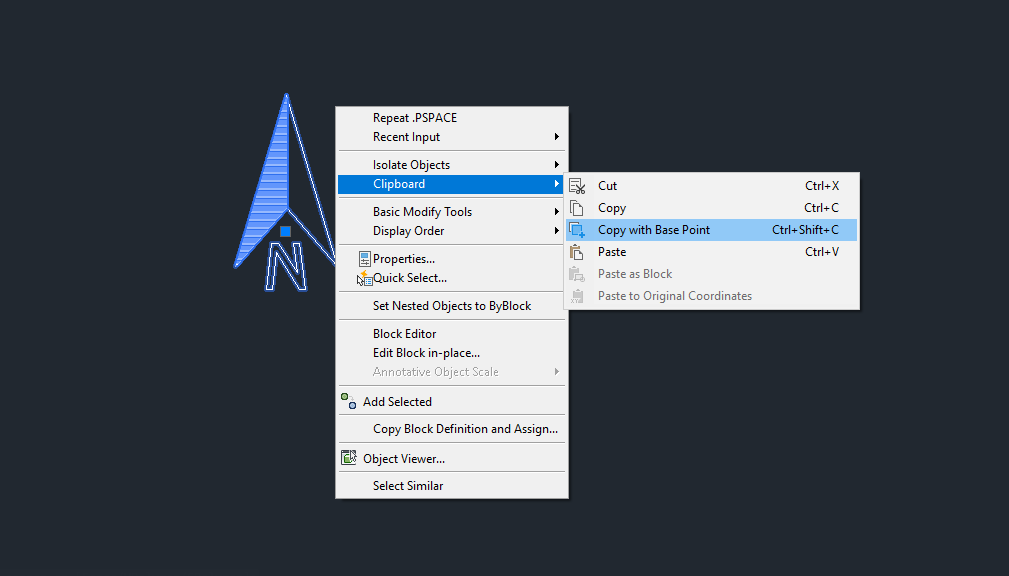Click the Properties panel icon
Viewport: 1009px width, 576px height.
click(x=365, y=259)
